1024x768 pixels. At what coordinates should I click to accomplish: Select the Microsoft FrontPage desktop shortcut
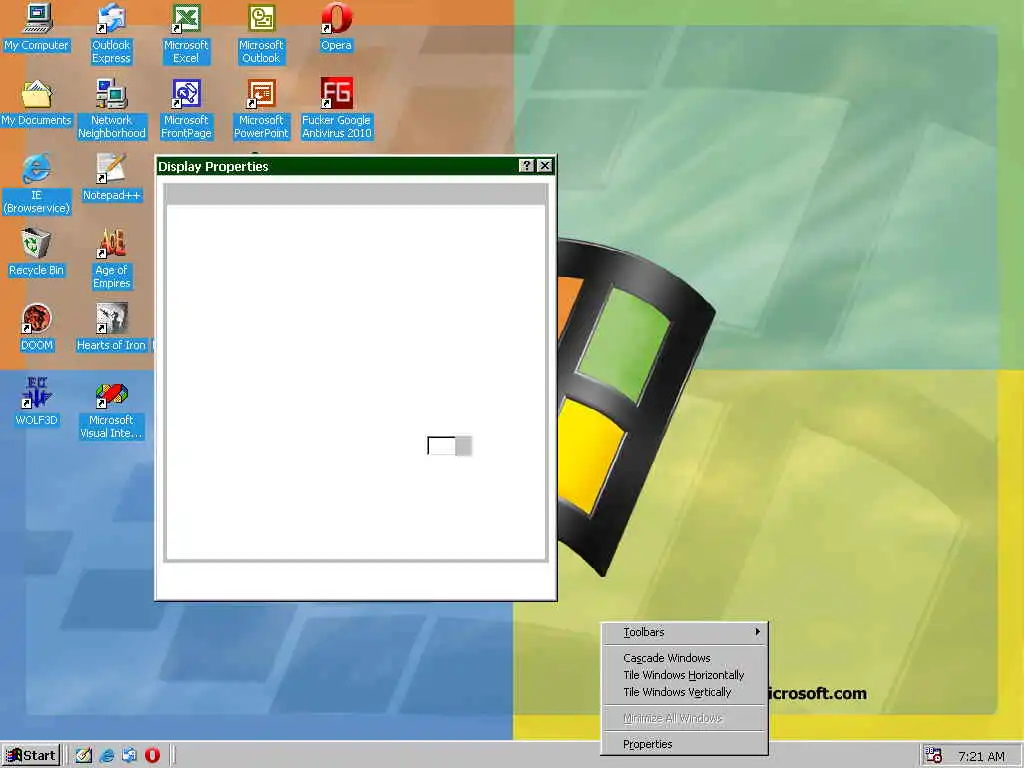click(186, 109)
